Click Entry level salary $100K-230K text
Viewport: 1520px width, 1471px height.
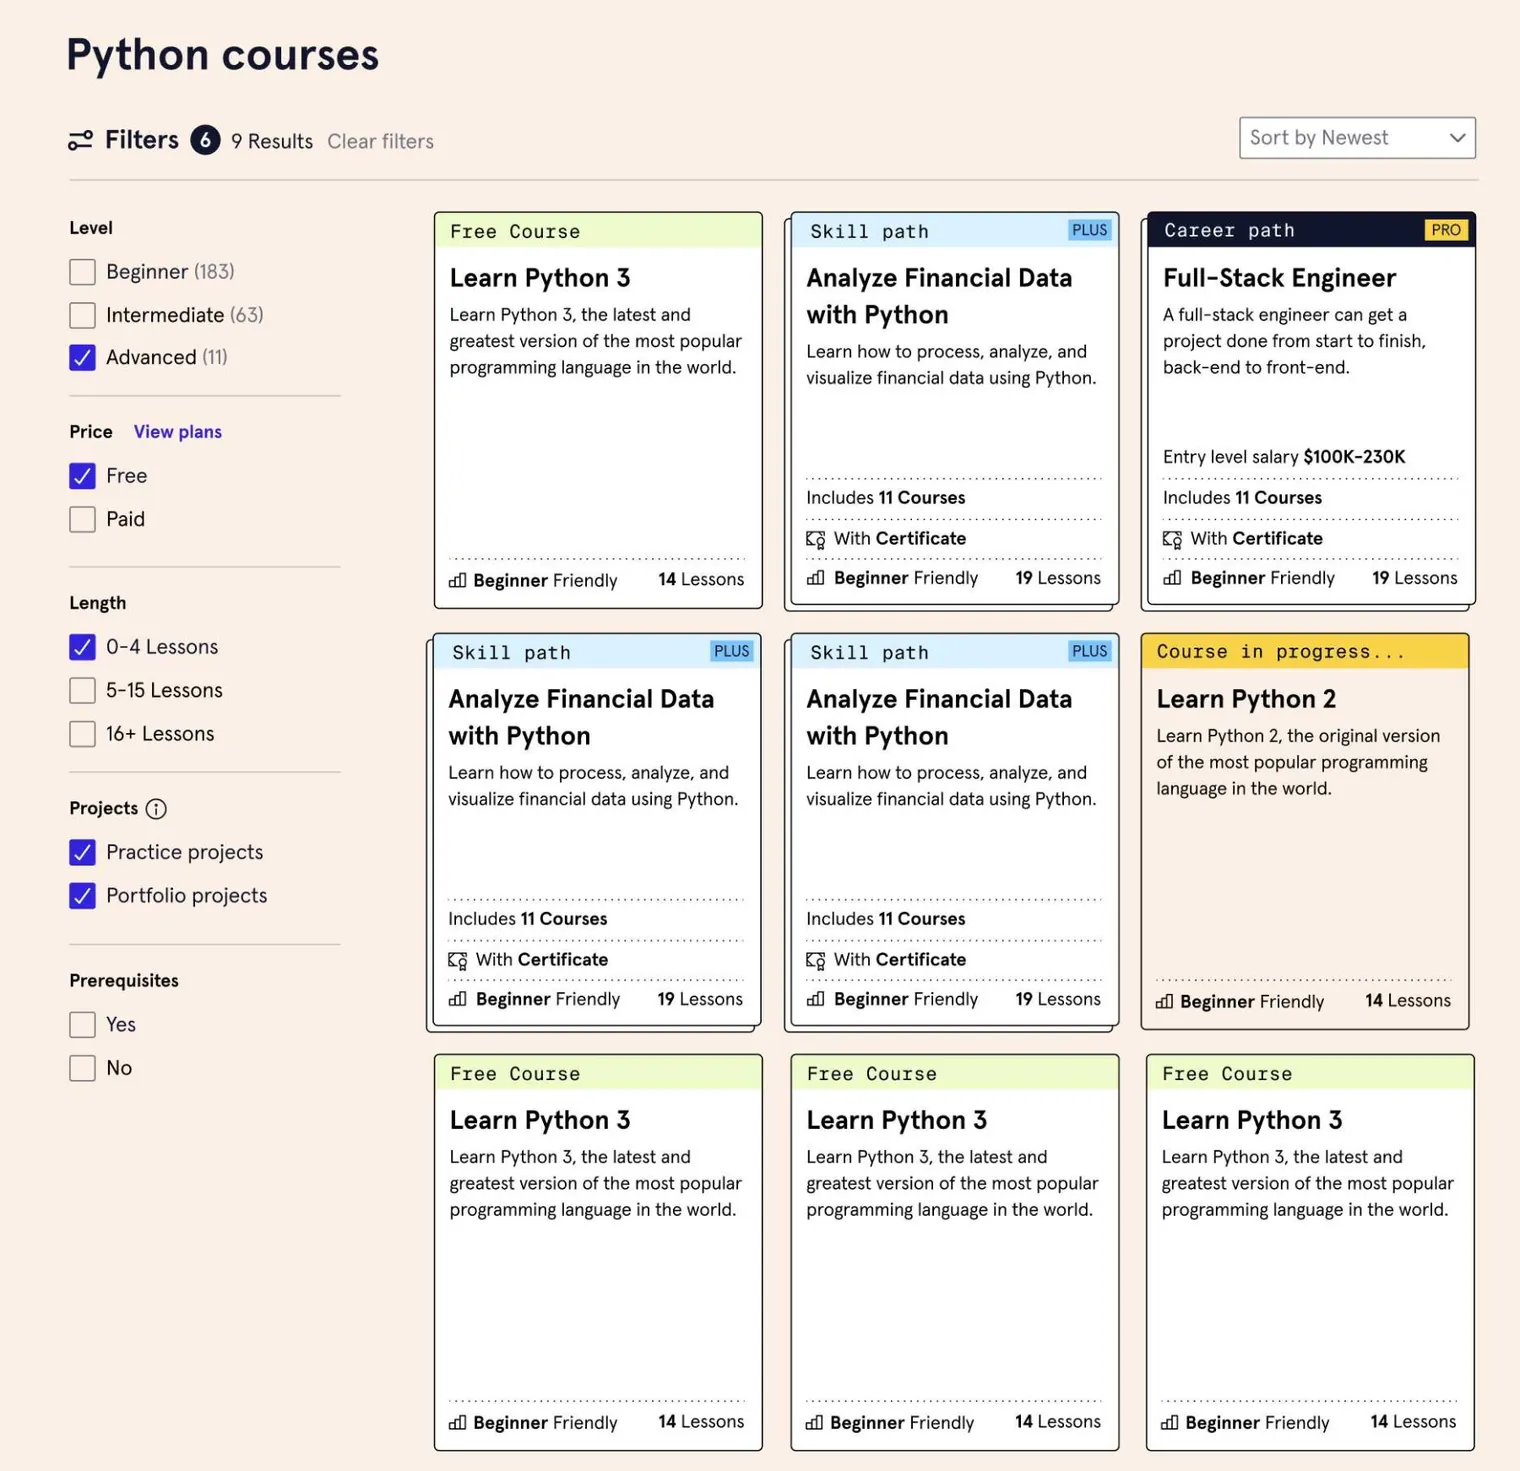click(x=1284, y=457)
